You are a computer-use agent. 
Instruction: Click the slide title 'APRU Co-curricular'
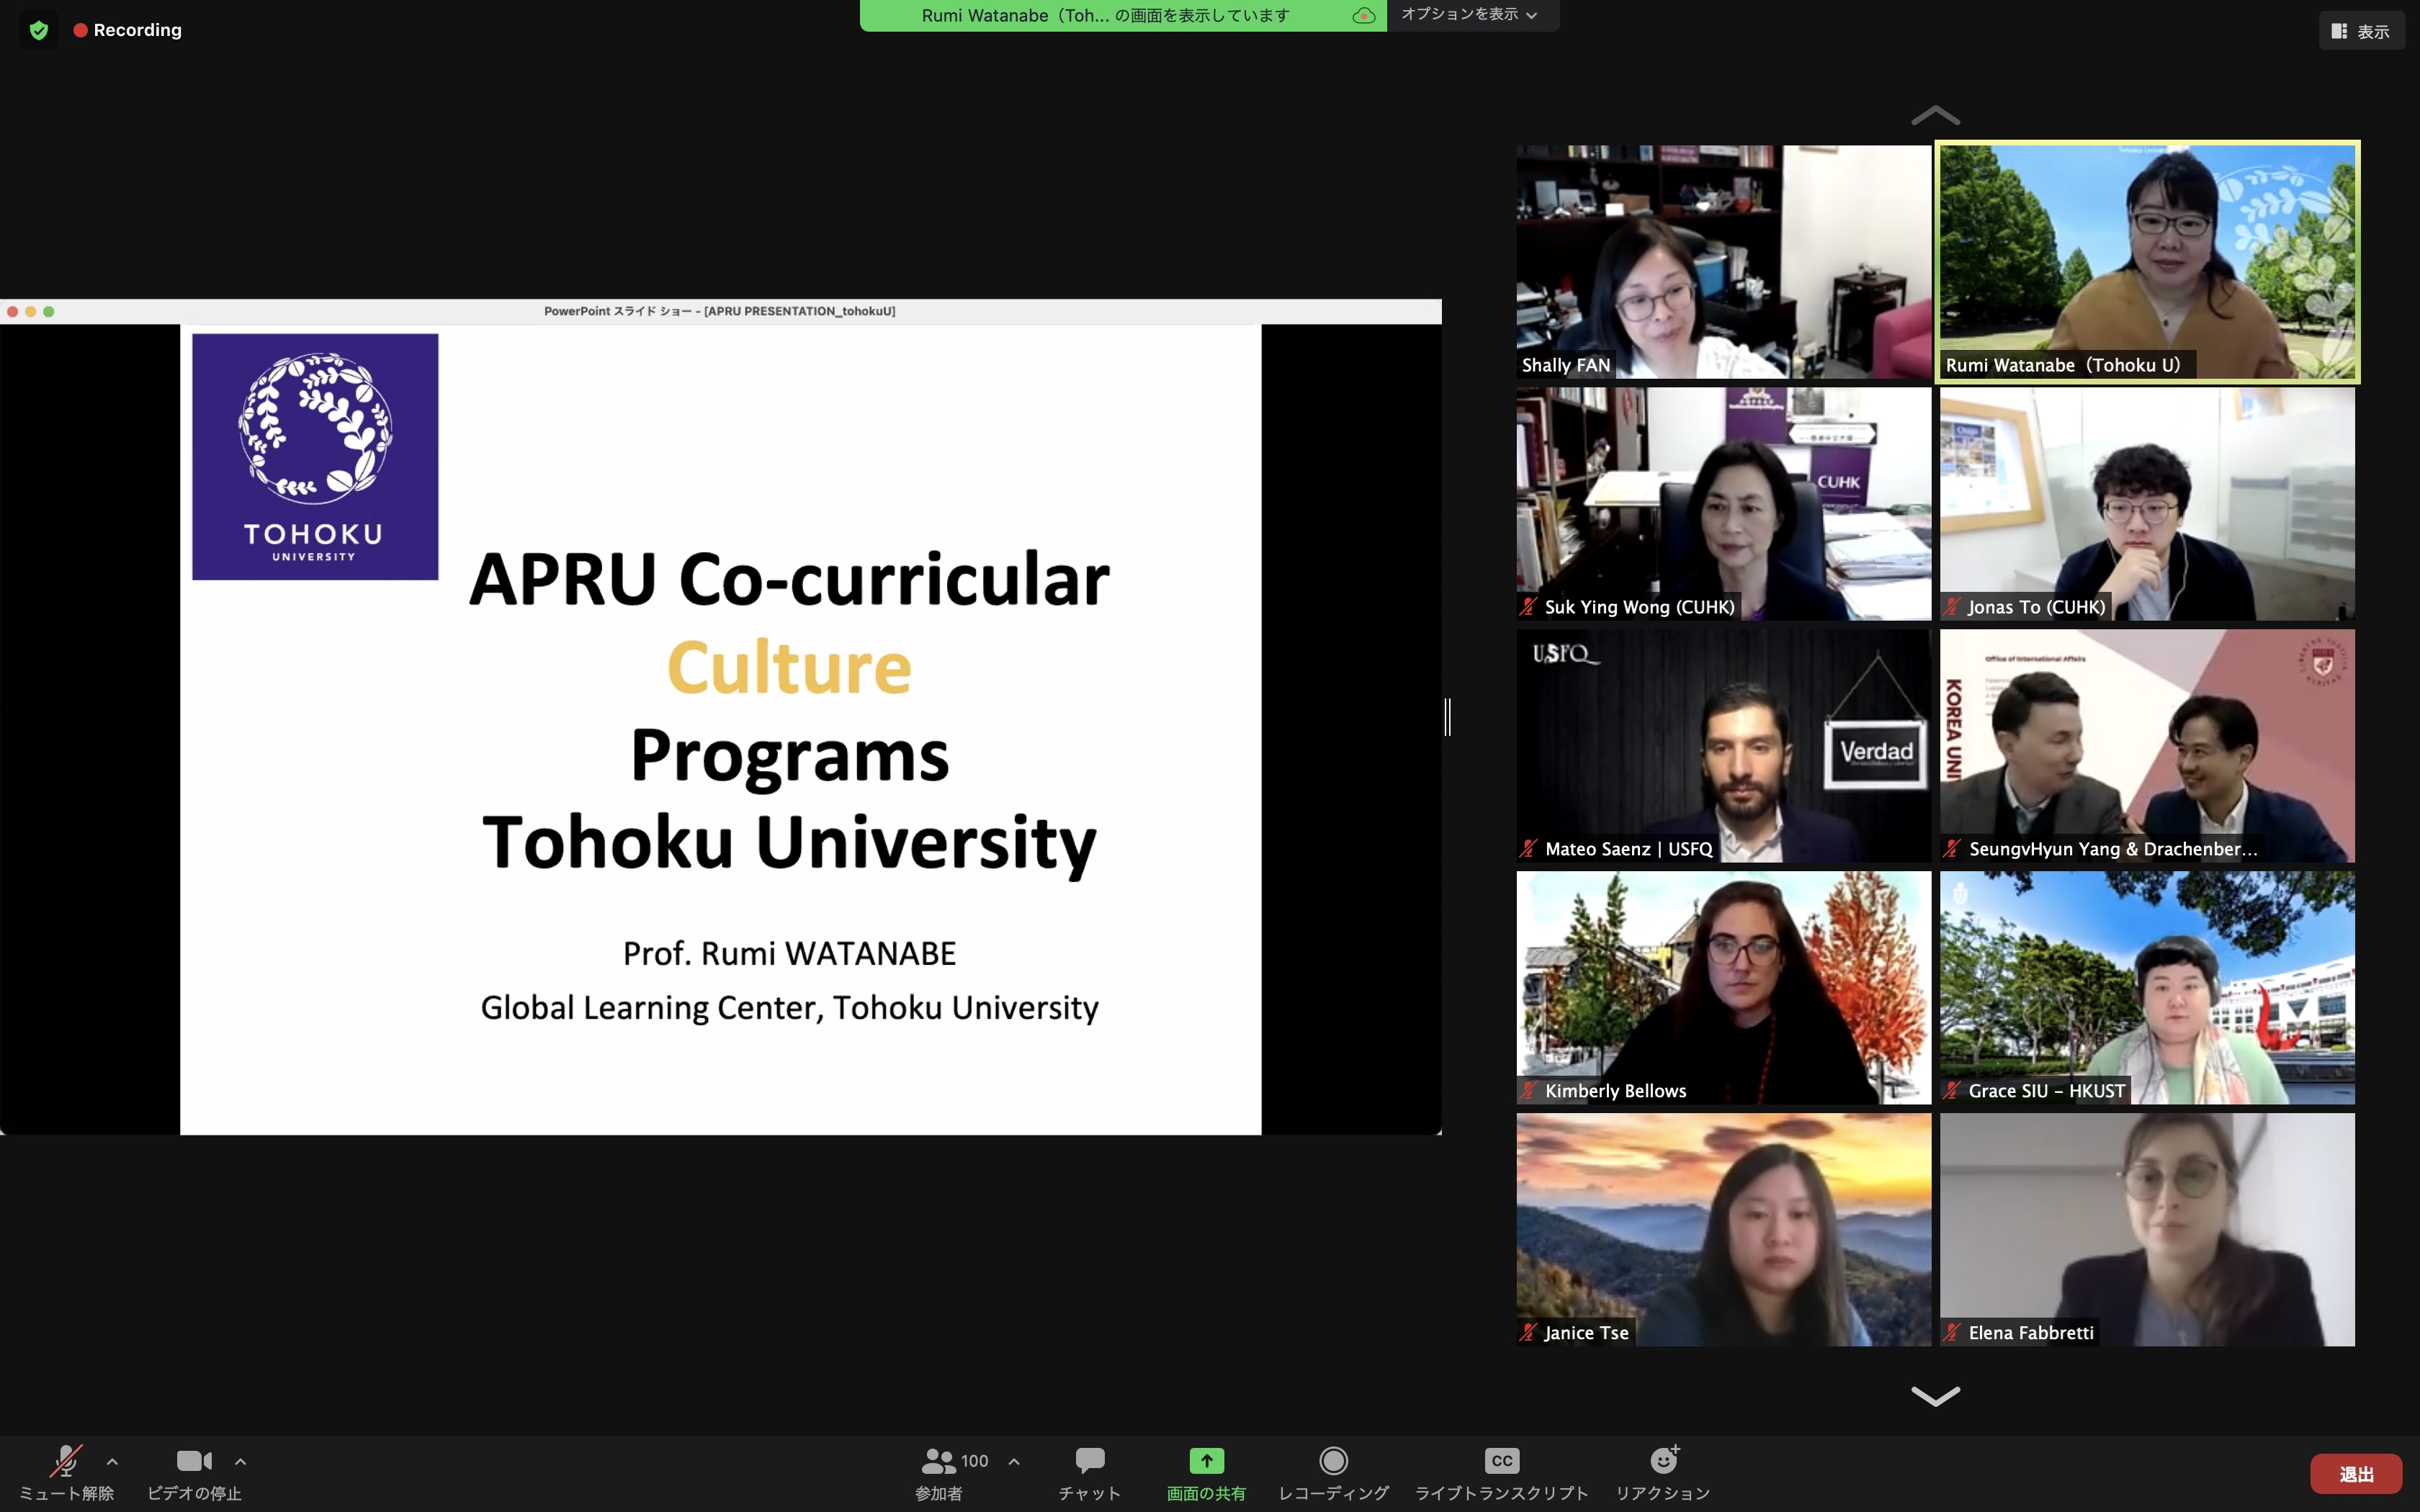tap(789, 579)
